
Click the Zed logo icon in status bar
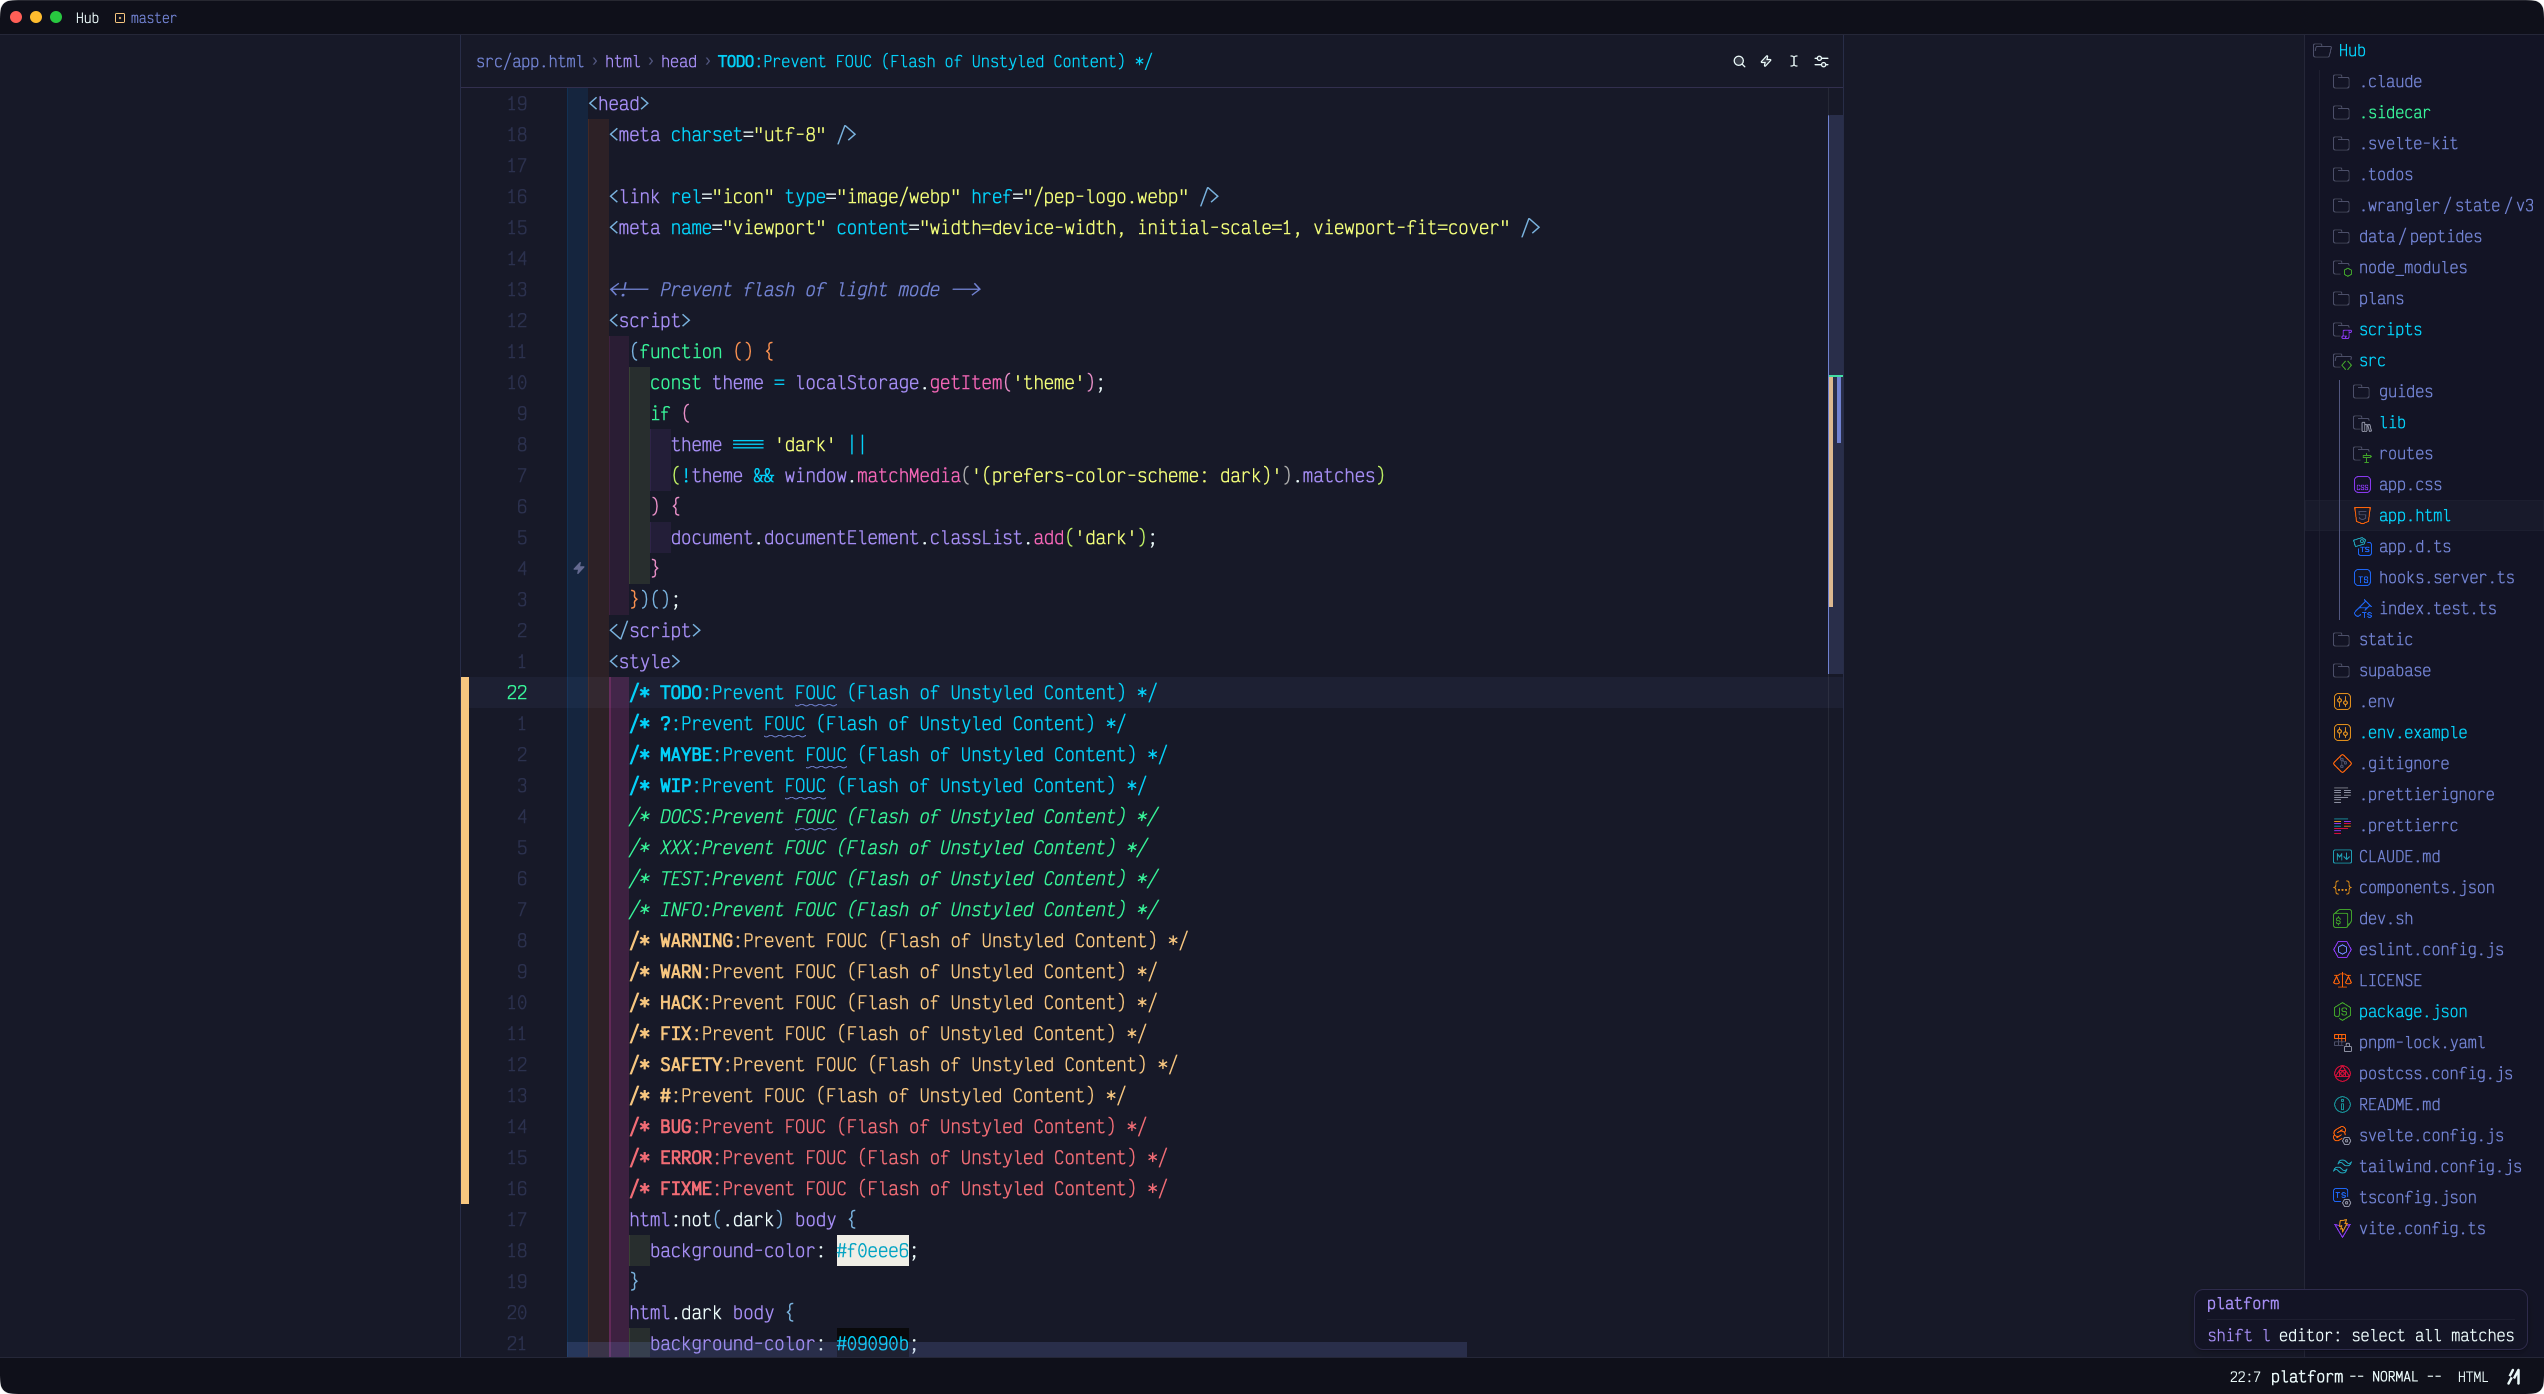2514,1377
